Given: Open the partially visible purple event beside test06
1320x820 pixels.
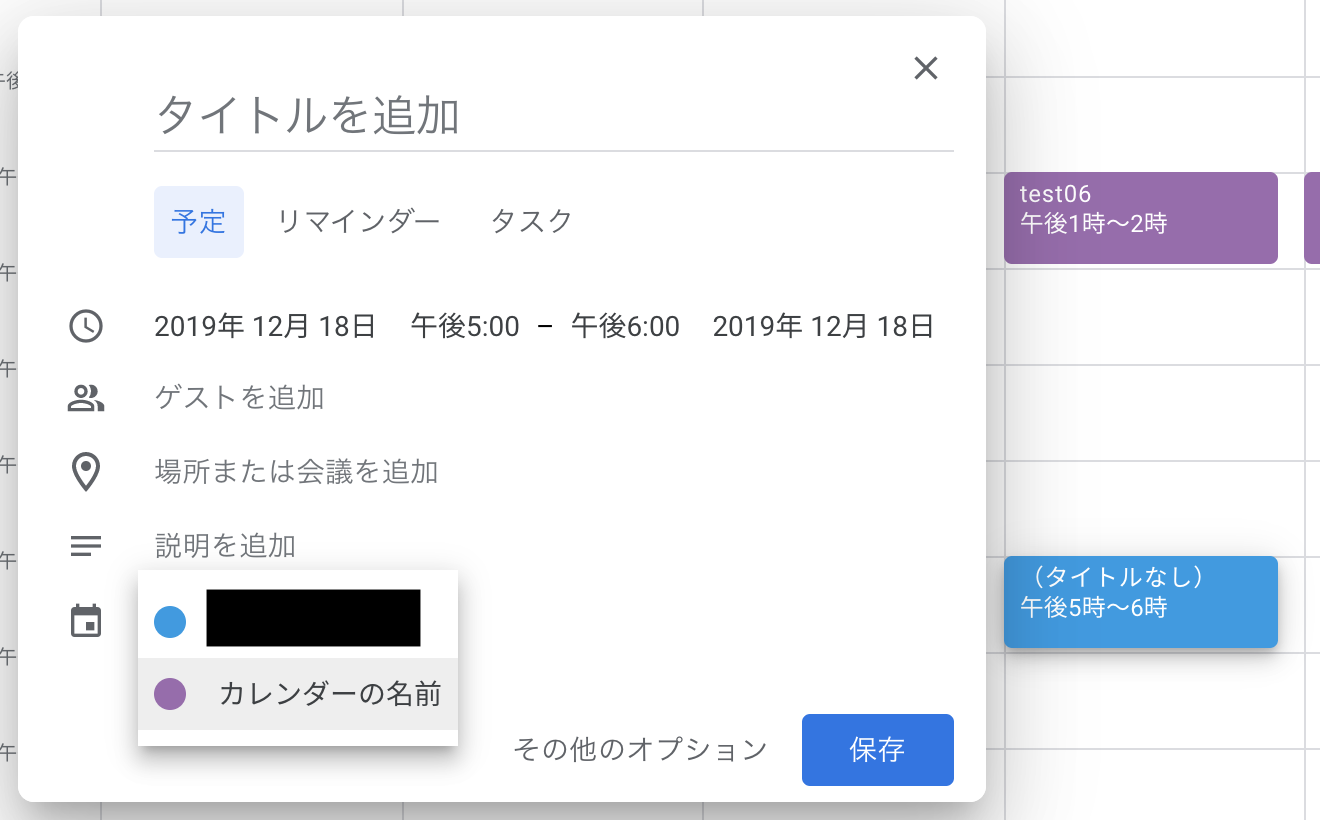Looking at the screenshot, I should 1312,218.
